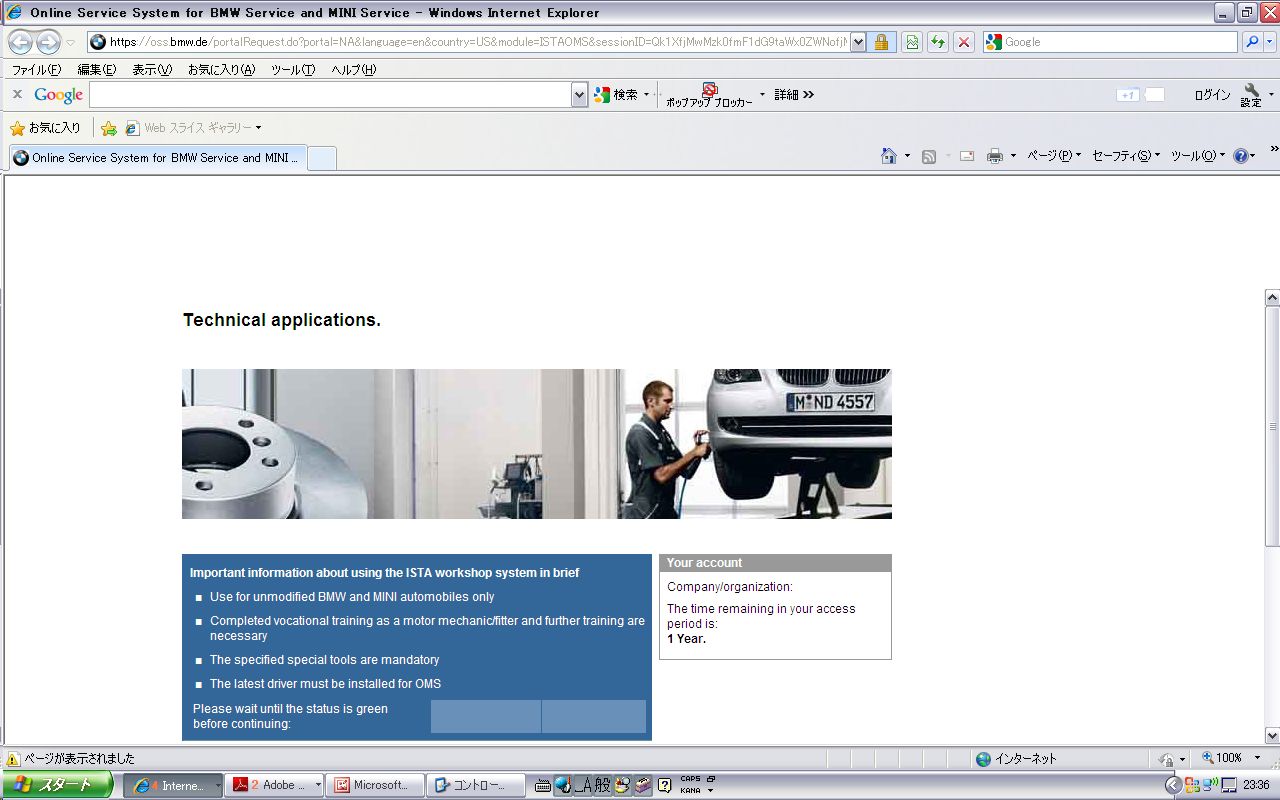Click the Google Toolbar 検索 button
1280x800 pixels.
point(616,94)
